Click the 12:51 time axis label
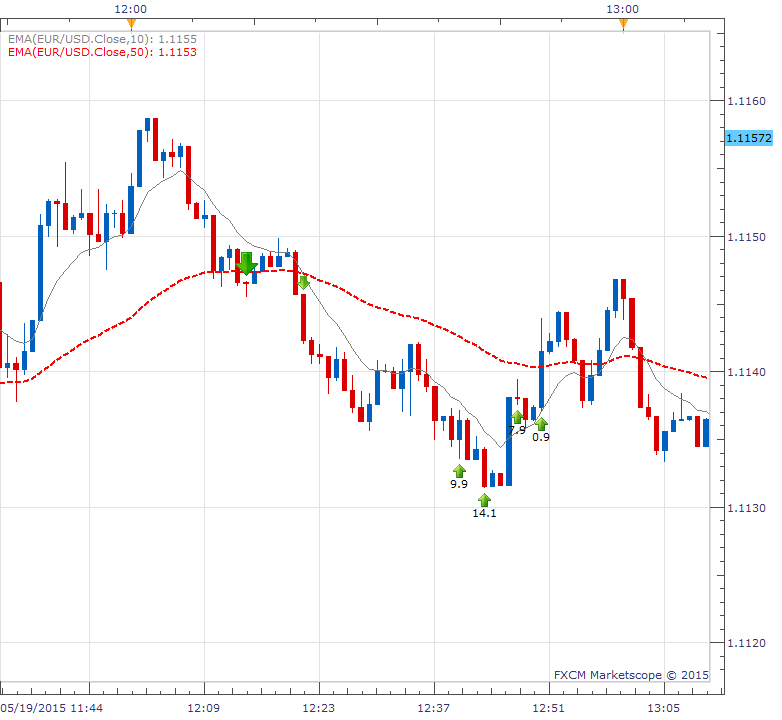This screenshot has height=720, width=782. pos(549,708)
